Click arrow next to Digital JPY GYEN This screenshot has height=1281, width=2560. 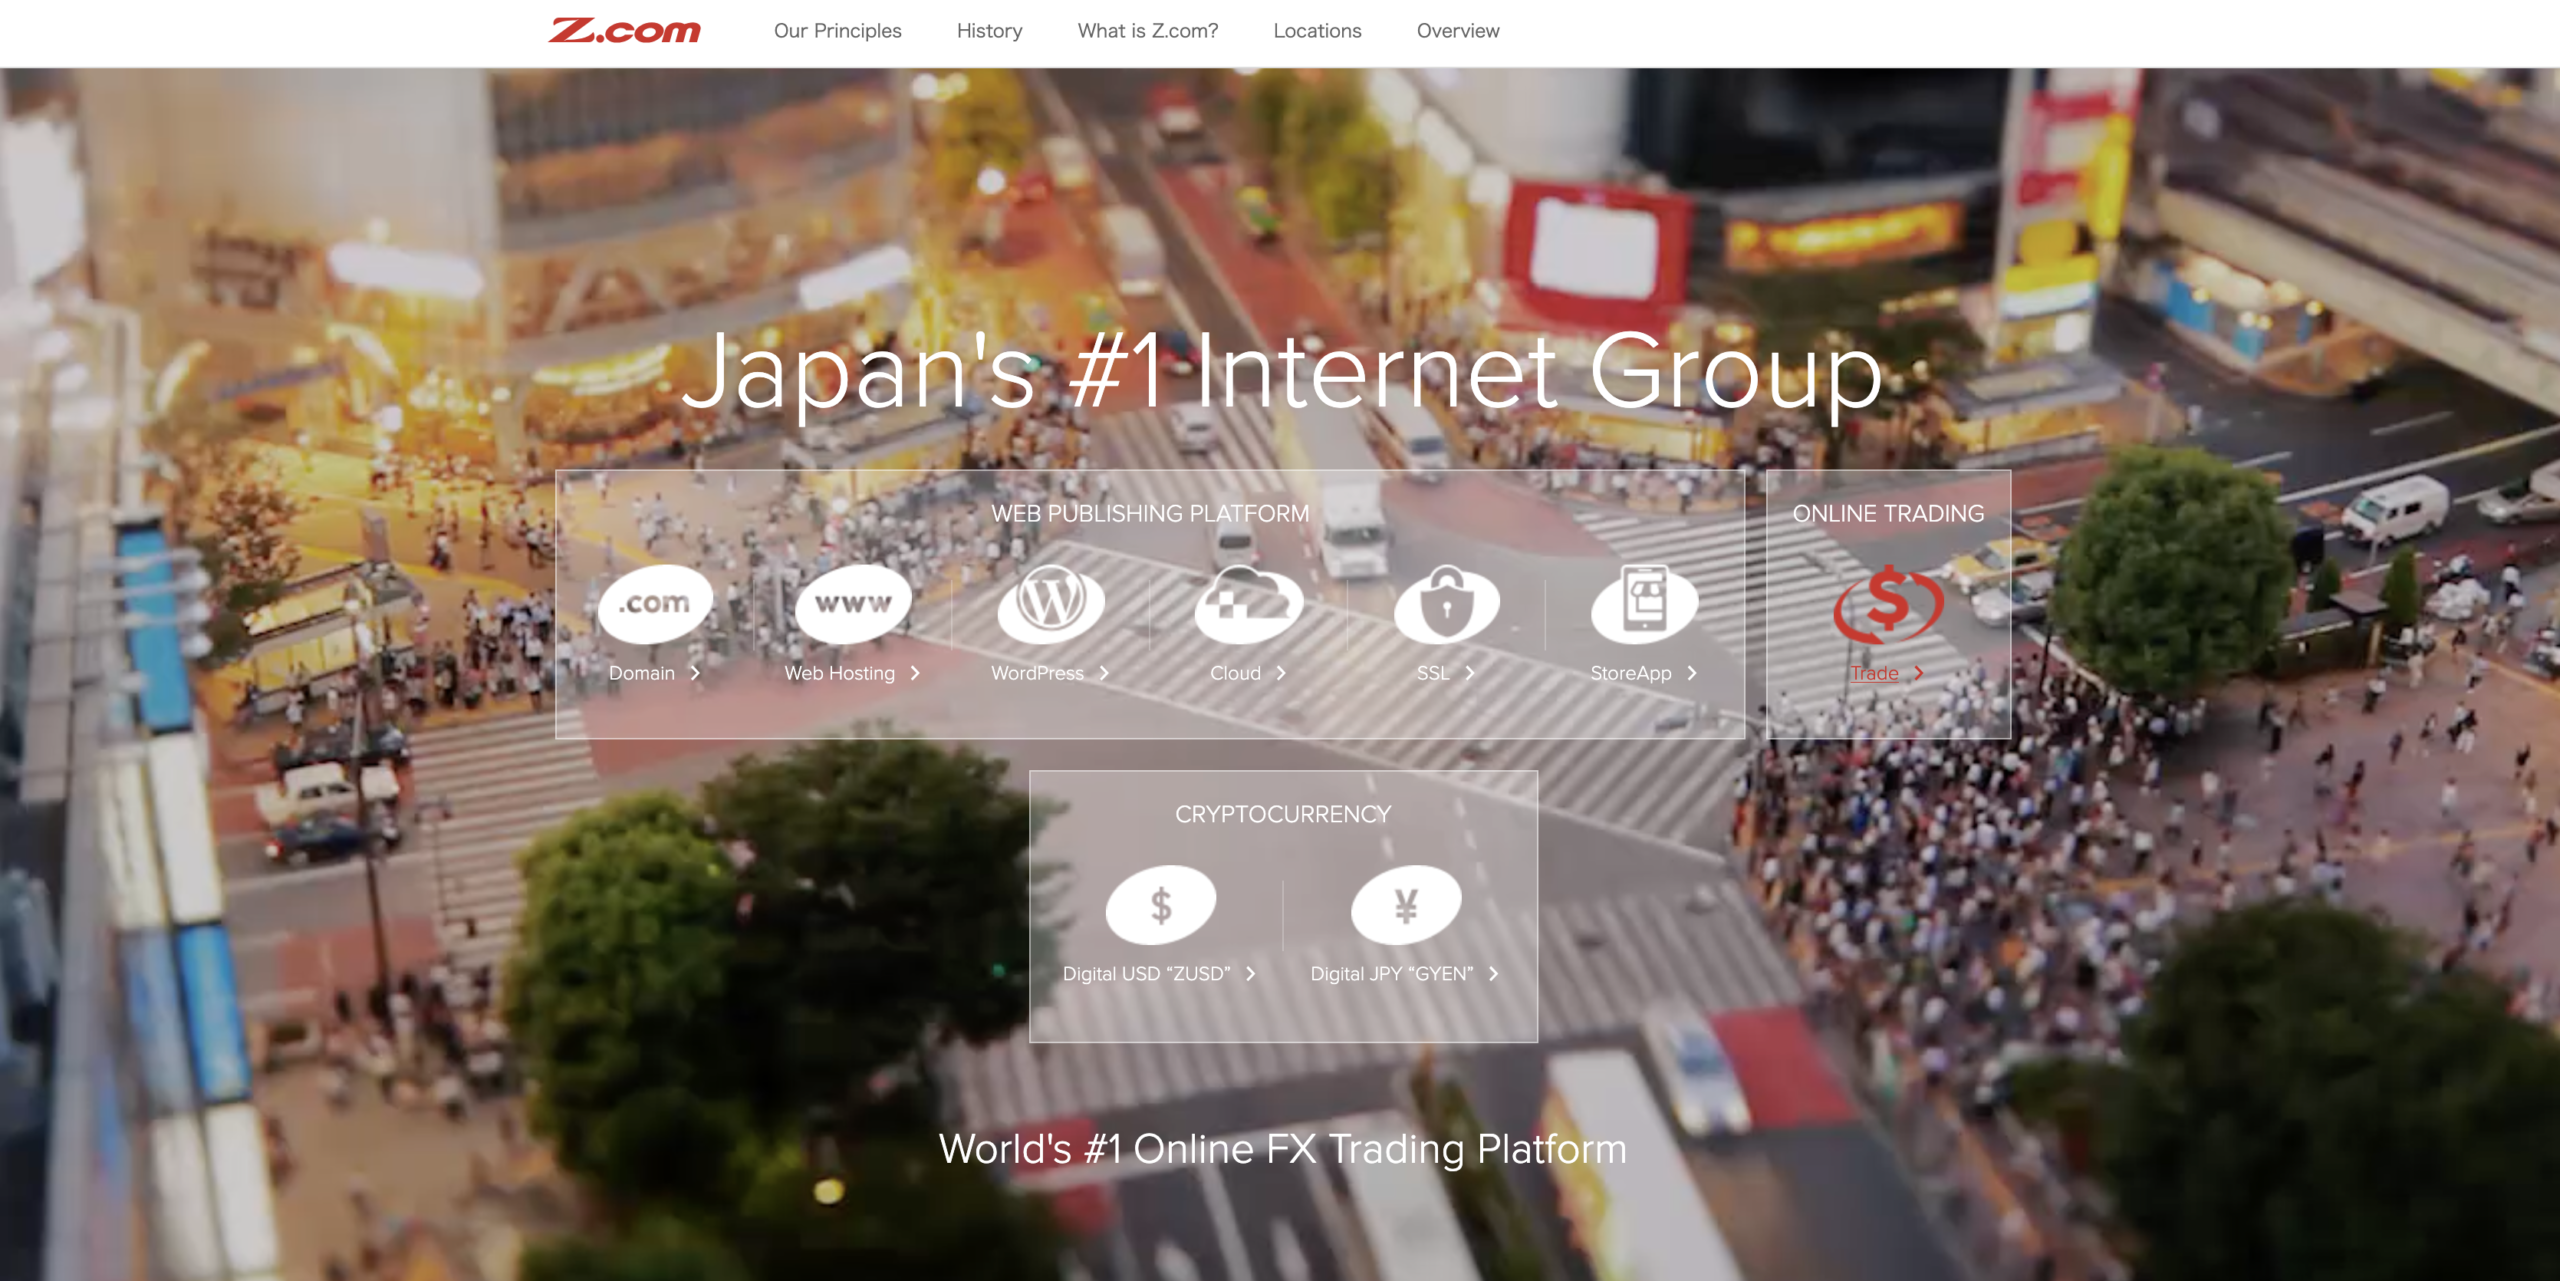tap(1493, 974)
